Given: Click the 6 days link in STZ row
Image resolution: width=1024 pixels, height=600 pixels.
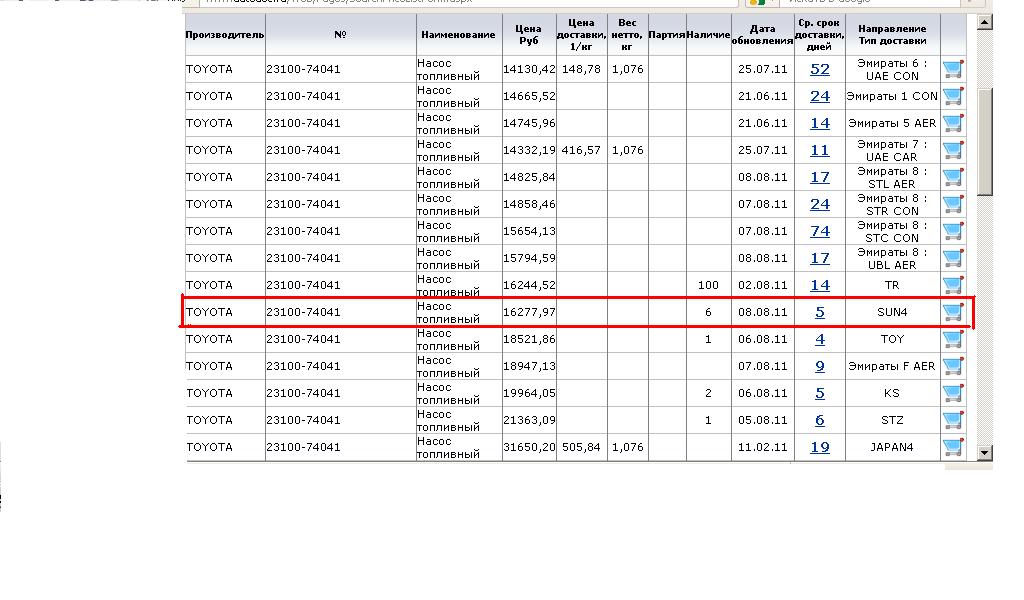Looking at the screenshot, I should [820, 420].
